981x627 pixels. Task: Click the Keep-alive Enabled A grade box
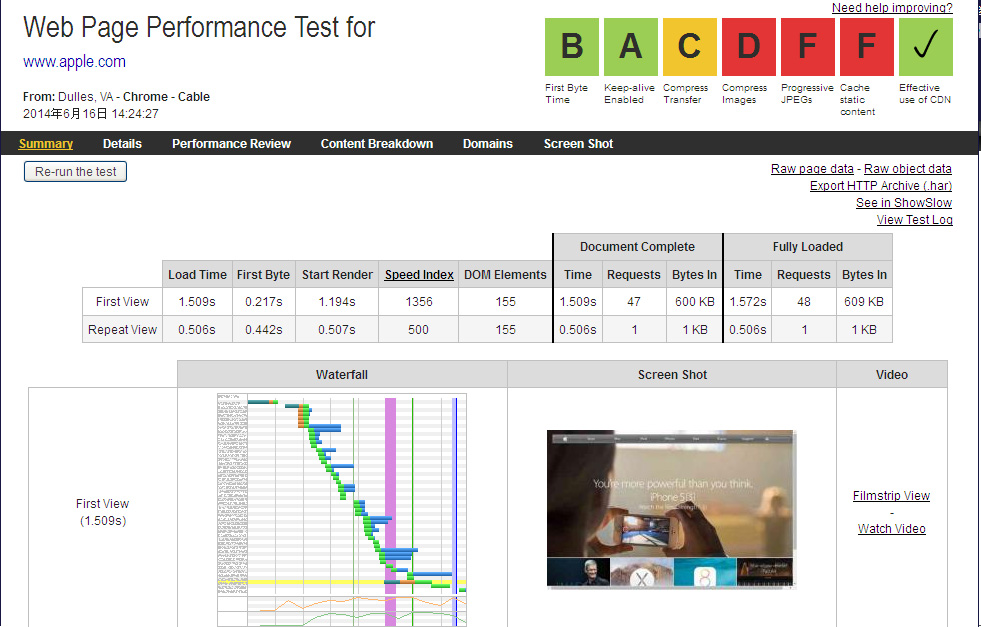click(631, 46)
